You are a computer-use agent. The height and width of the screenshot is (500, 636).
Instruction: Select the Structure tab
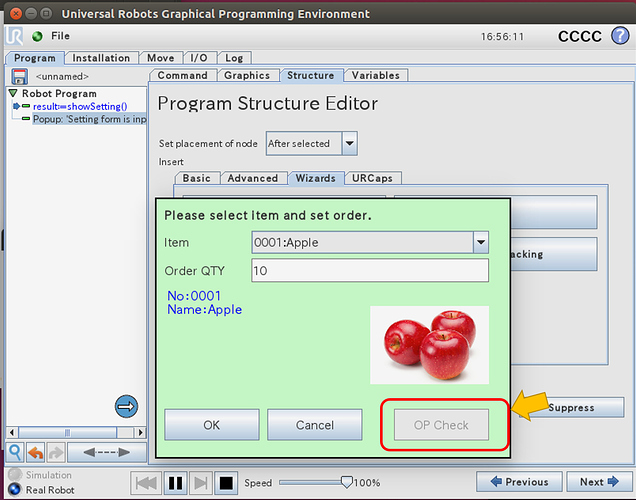coord(311,75)
